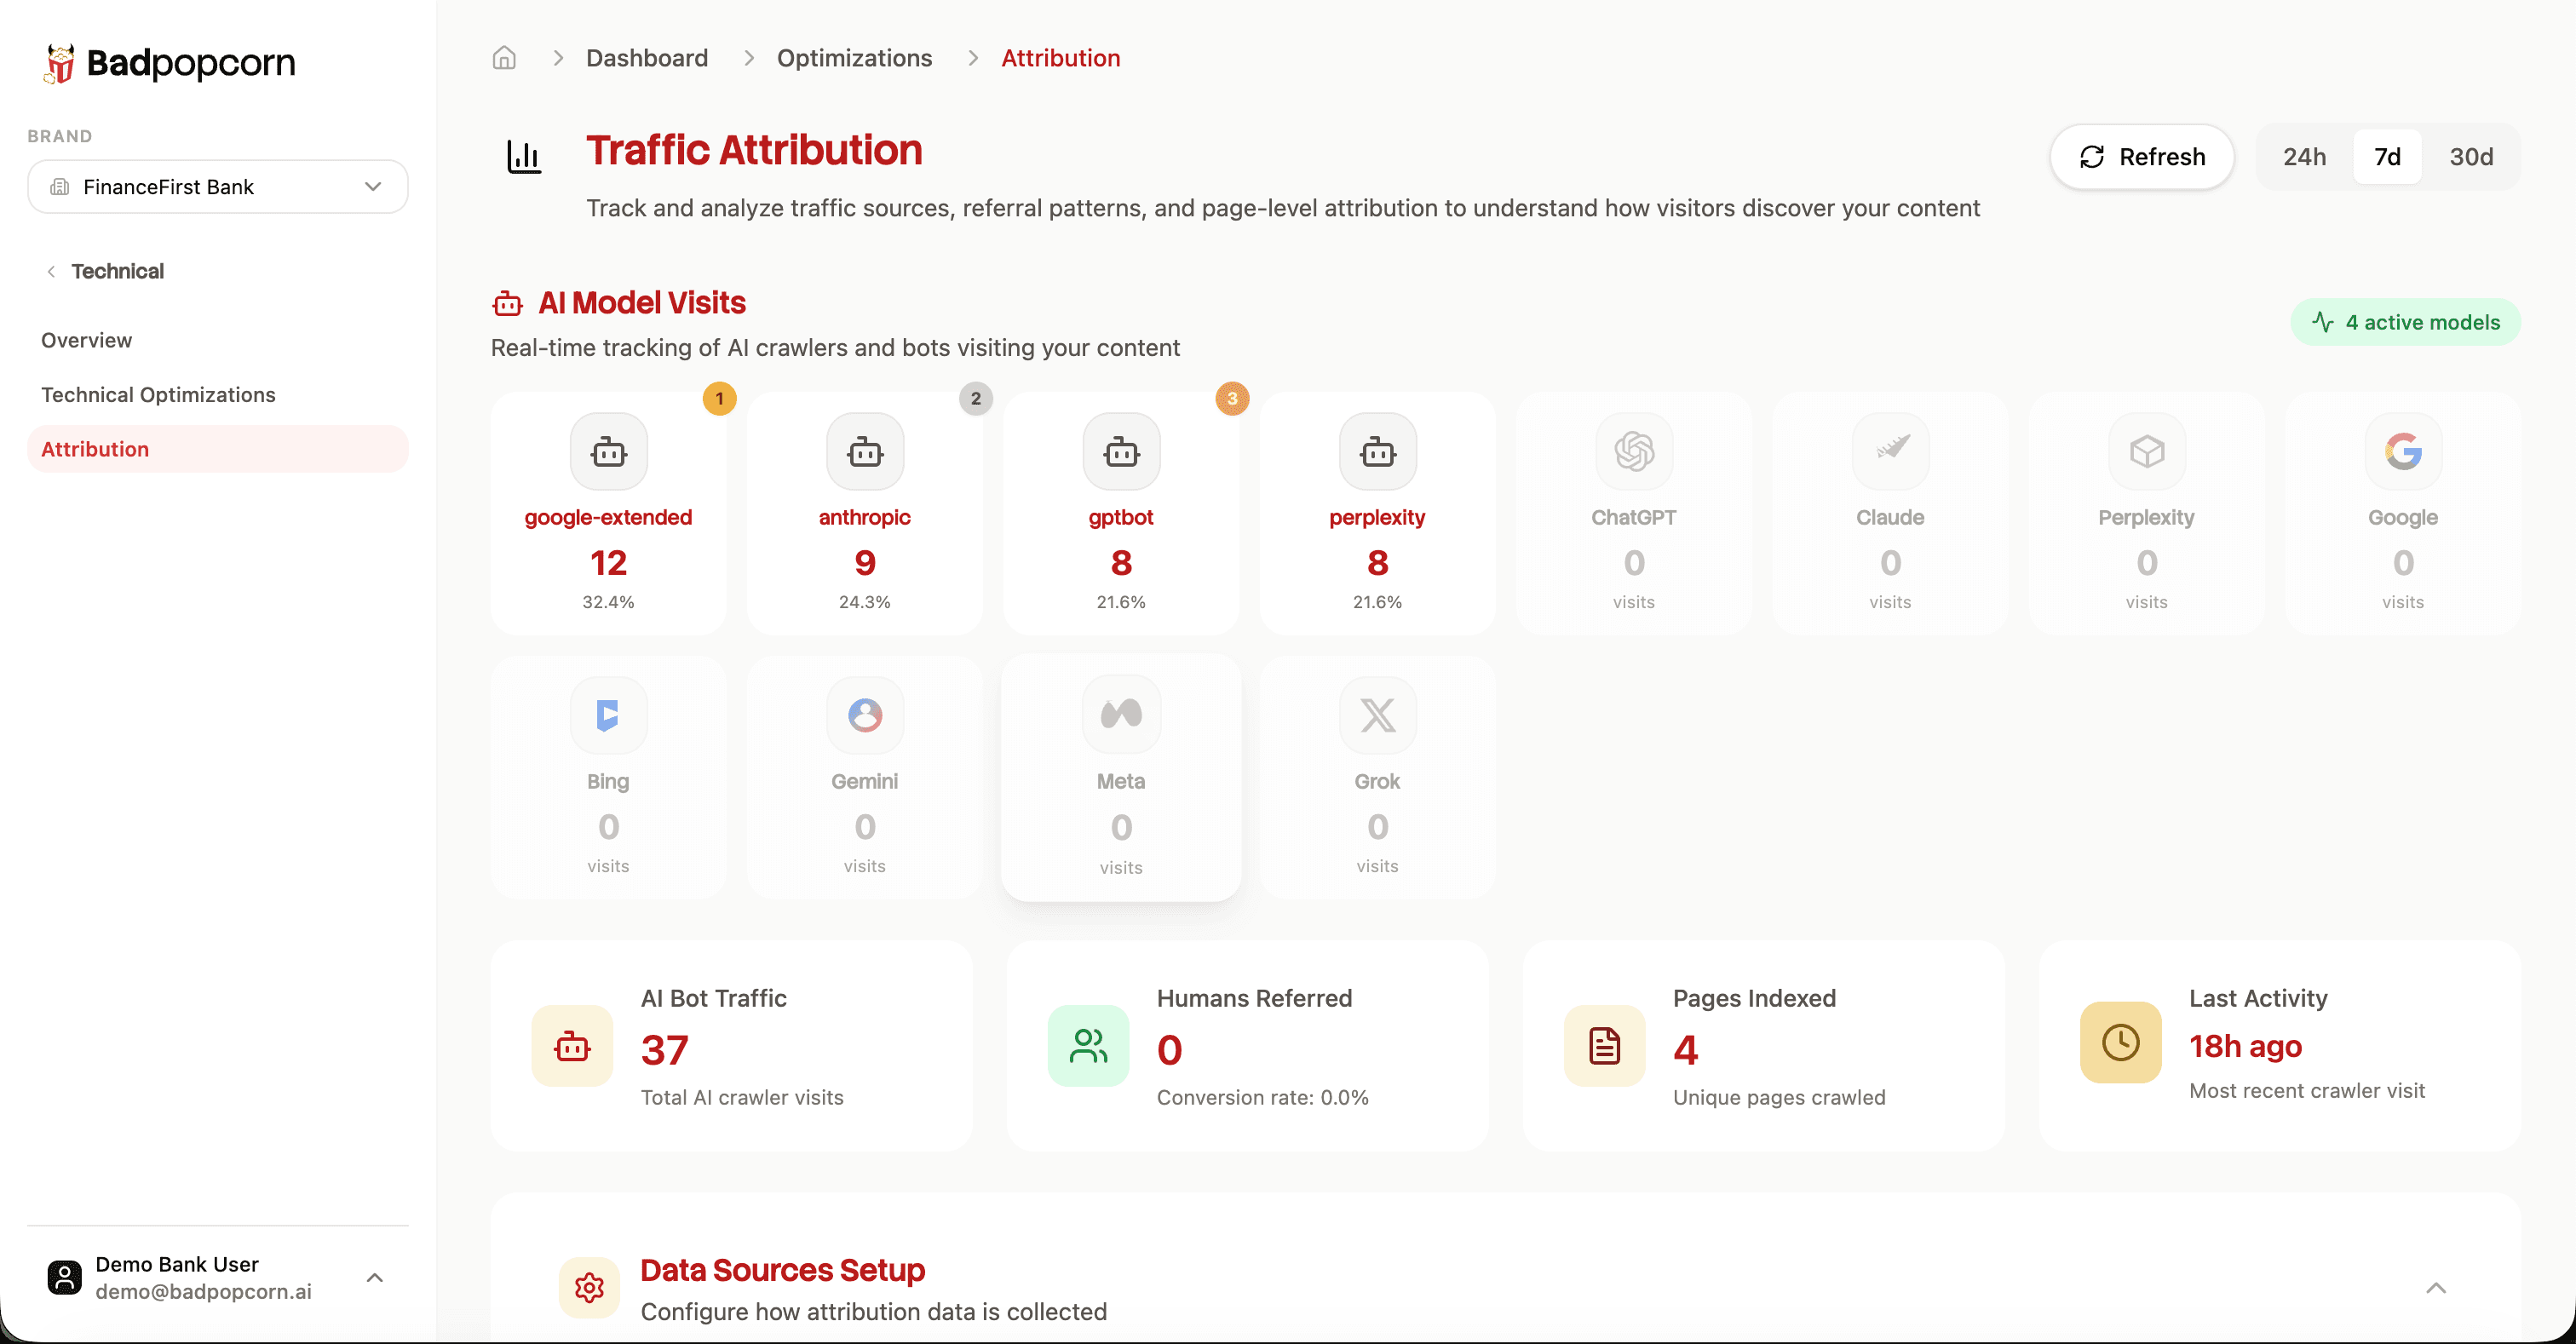Viewport: 2576px width, 1344px height.
Task: Open Overview in the sidebar
Action: [86, 340]
